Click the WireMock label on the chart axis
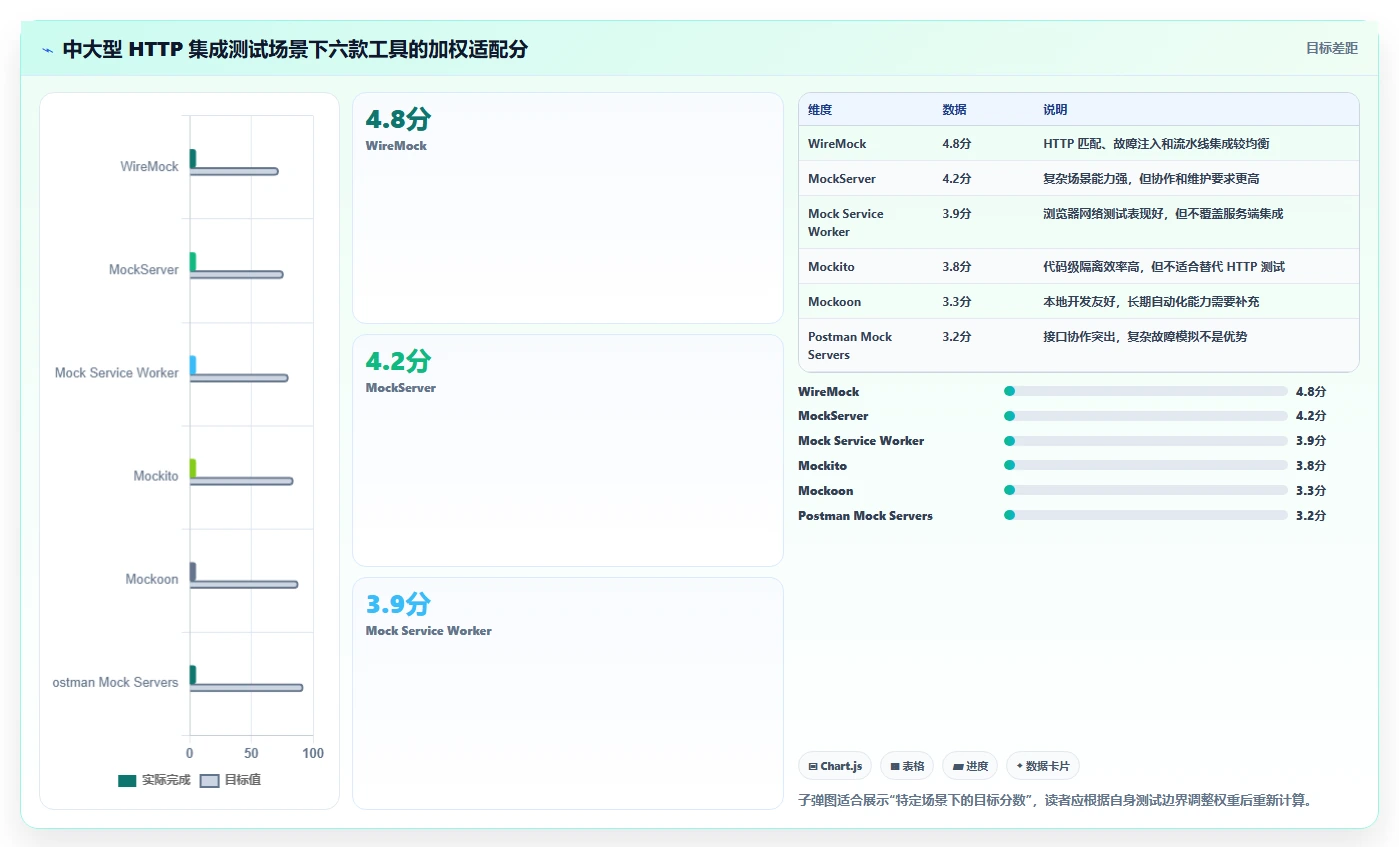This screenshot has height=847, width=1399. pyautogui.click(x=149, y=166)
